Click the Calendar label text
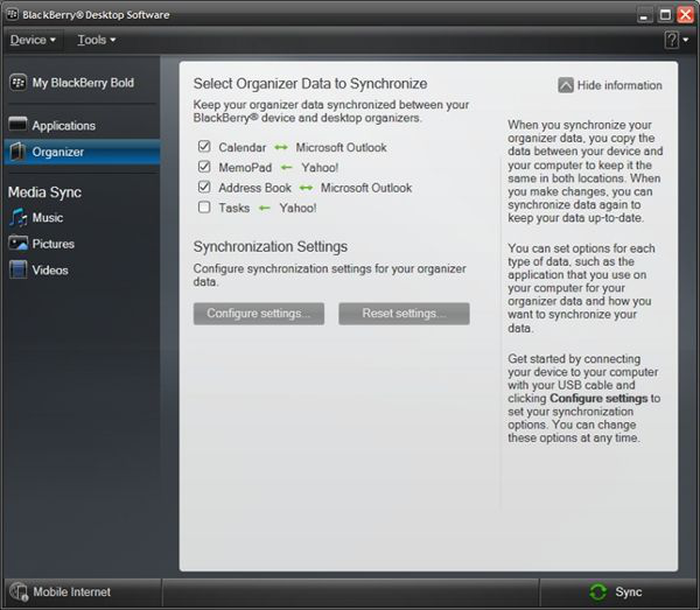 tap(242, 147)
